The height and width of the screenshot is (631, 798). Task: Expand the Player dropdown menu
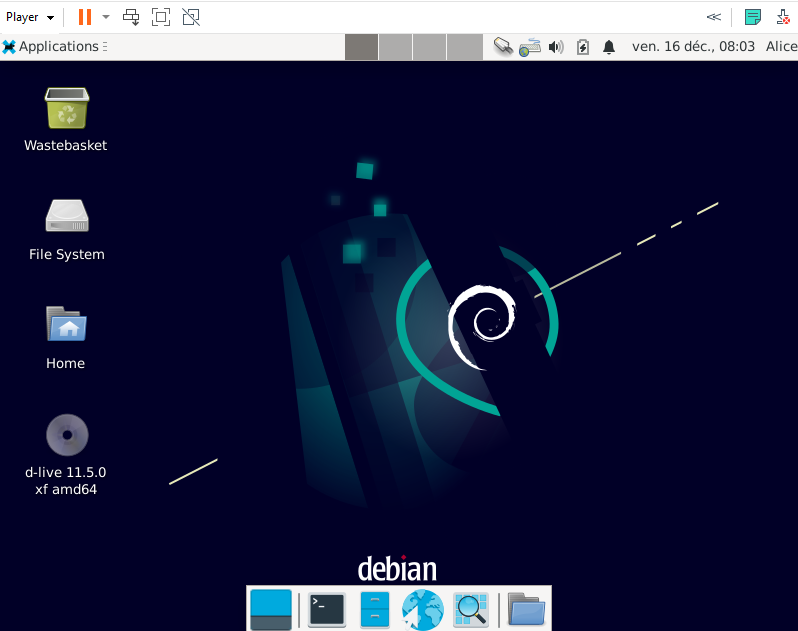30,17
